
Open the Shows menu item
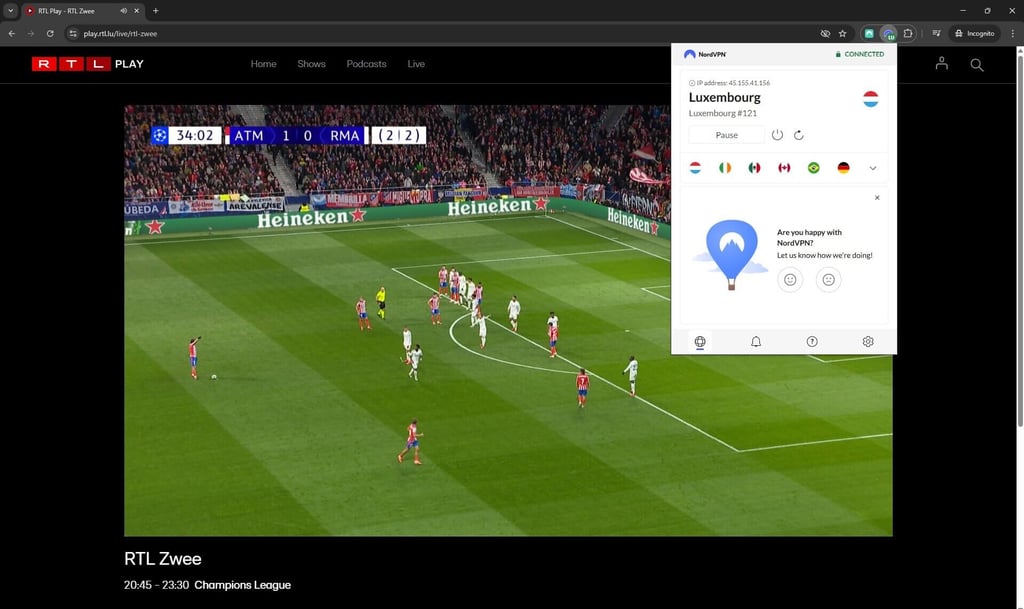point(312,64)
